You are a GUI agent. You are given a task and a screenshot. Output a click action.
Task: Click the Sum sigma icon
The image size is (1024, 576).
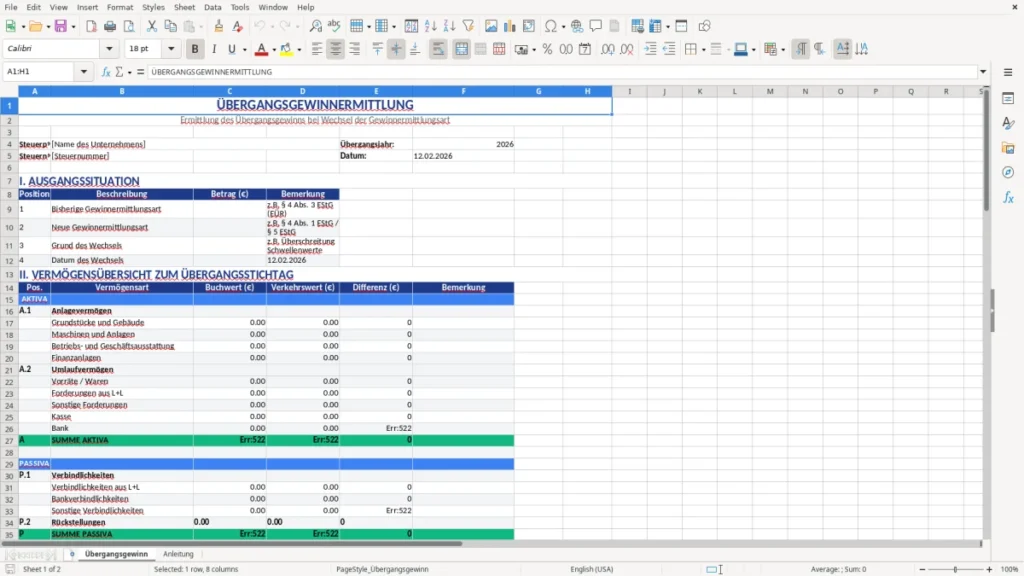click(119, 72)
